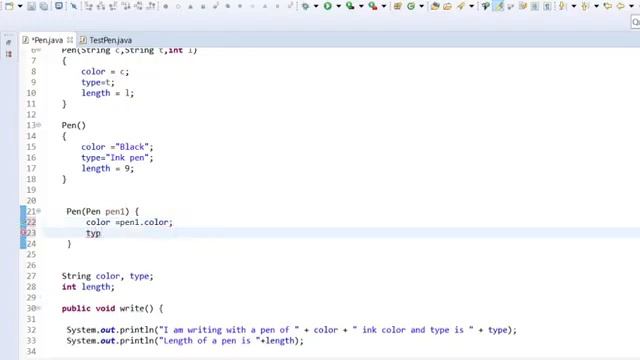Open the Previous Annotation dropdown arrow
Screen dimensions: 640x360
click(596, 6)
